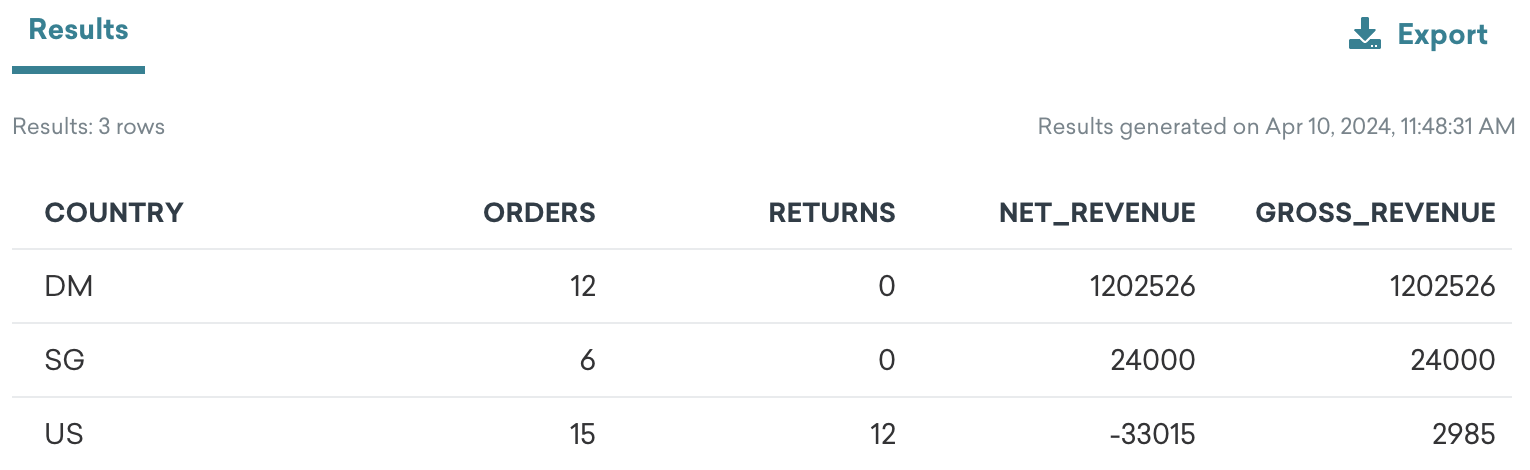Click the SG orders value 6

pyautogui.click(x=587, y=360)
